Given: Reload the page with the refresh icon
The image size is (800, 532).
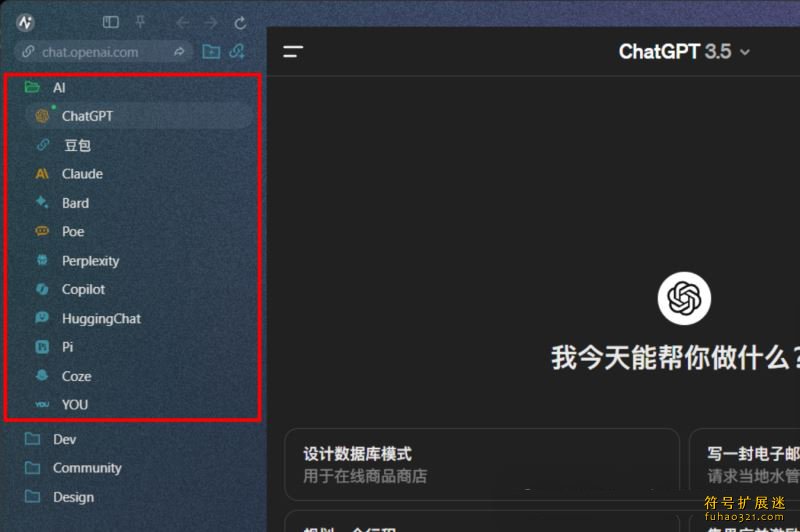Looking at the screenshot, I should coord(240,22).
